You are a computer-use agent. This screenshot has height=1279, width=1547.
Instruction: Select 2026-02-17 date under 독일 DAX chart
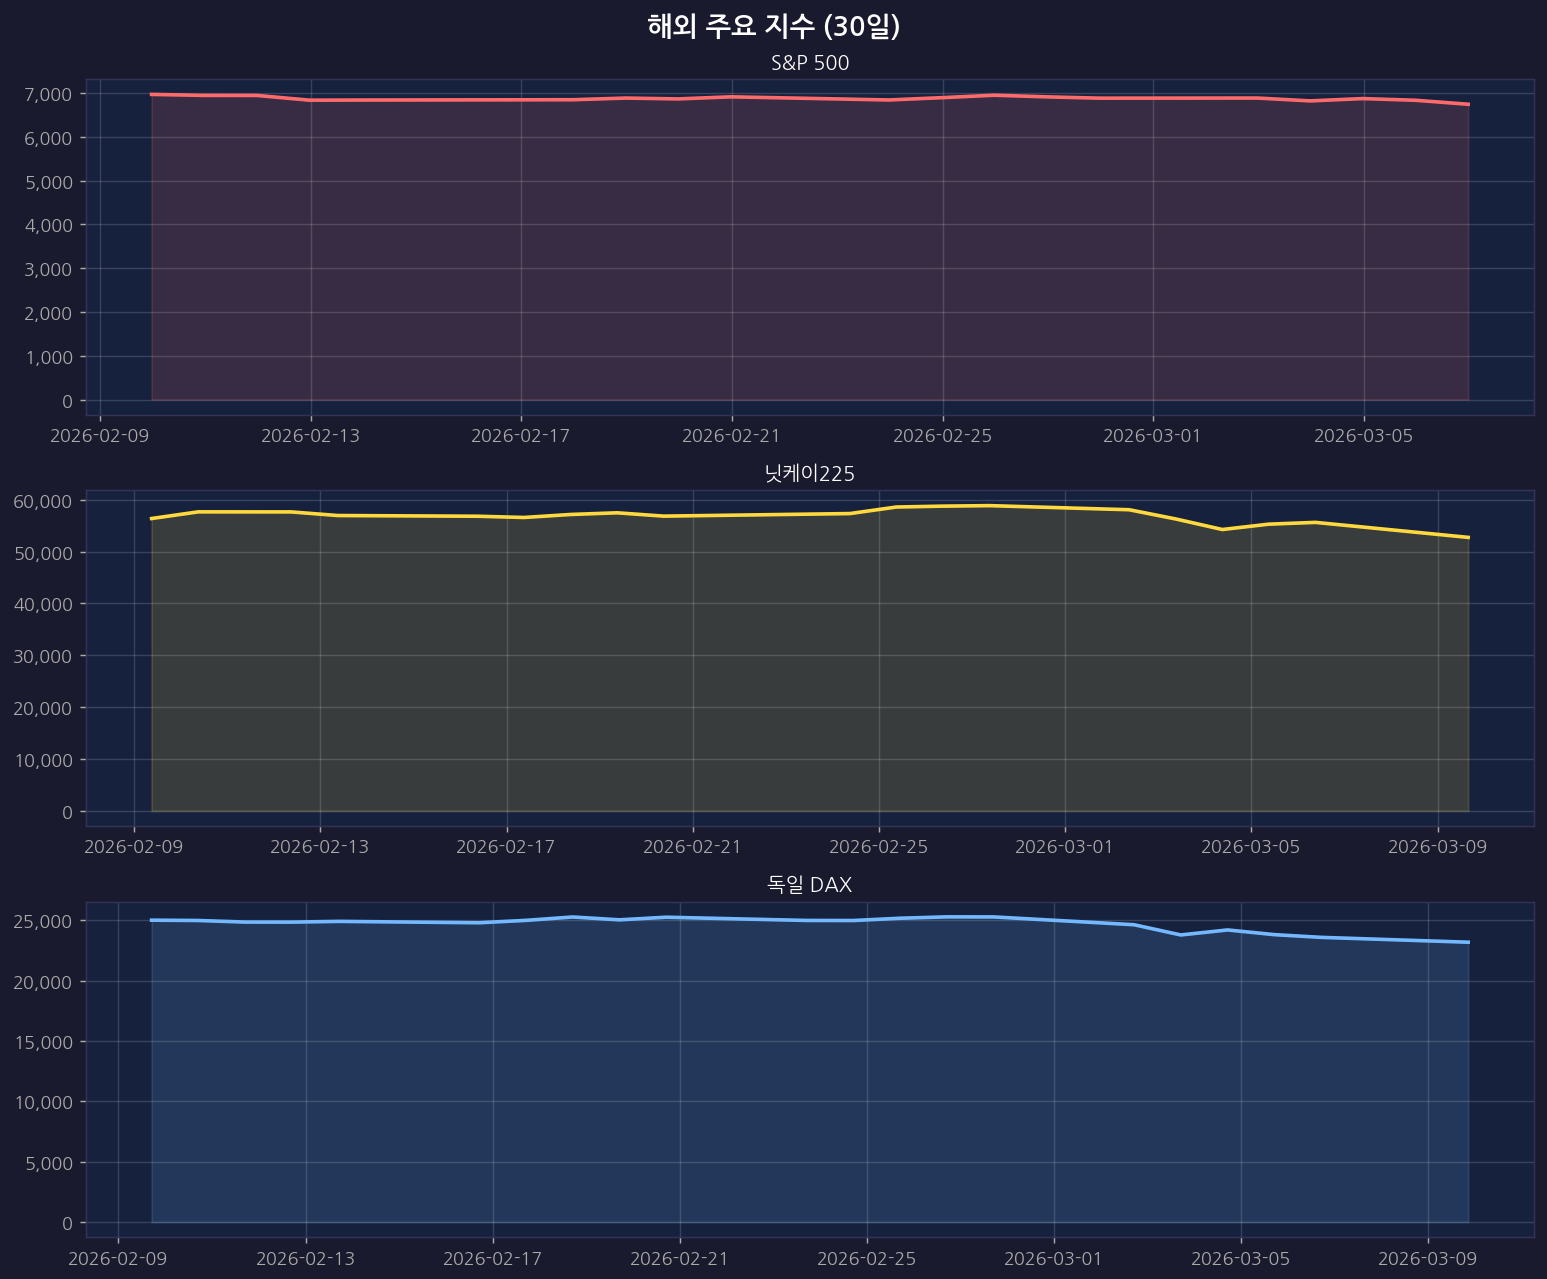pos(492,1258)
